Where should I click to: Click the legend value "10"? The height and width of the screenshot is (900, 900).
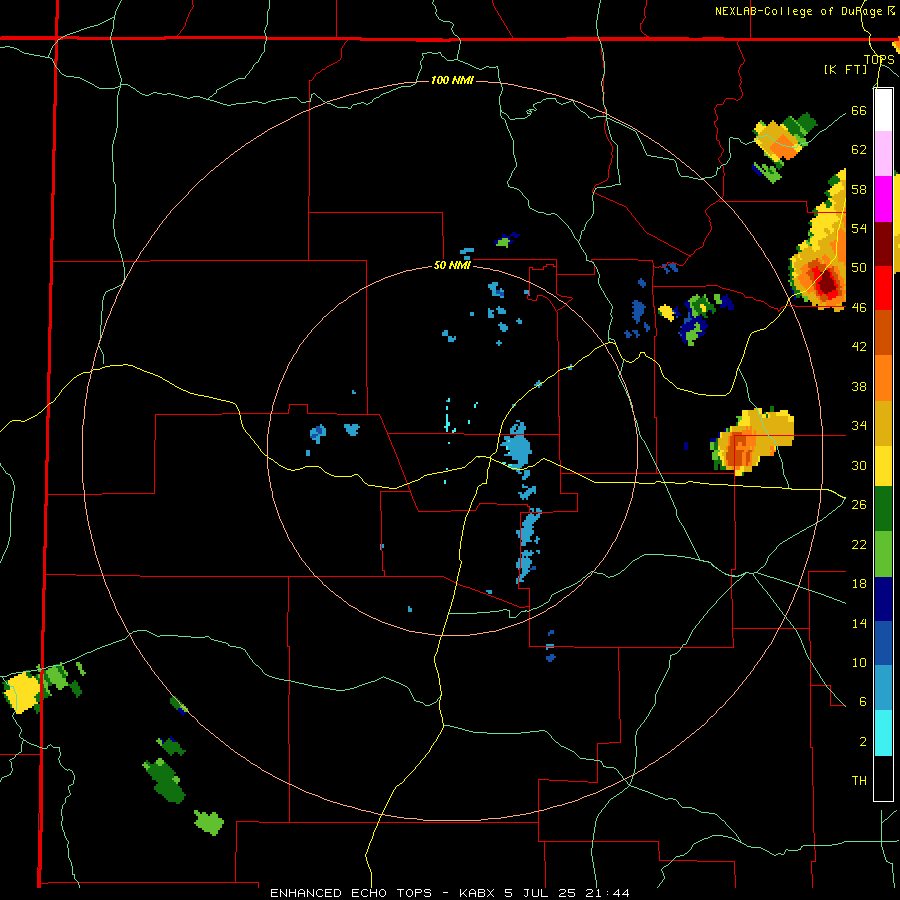click(x=859, y=662)
